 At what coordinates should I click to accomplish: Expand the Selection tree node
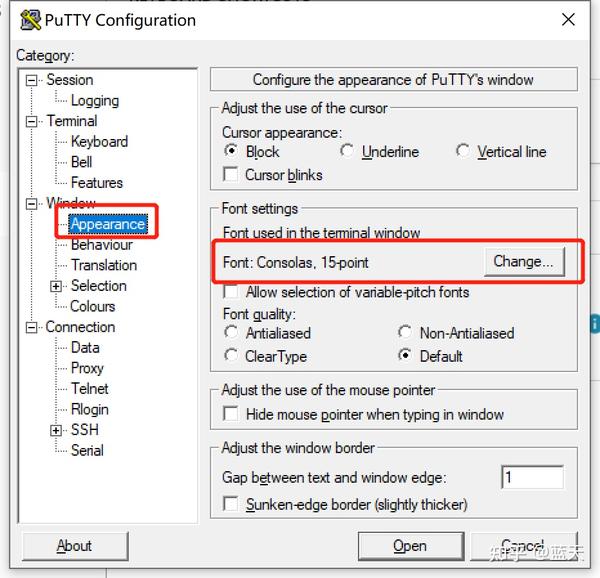[x=56, y=286]
